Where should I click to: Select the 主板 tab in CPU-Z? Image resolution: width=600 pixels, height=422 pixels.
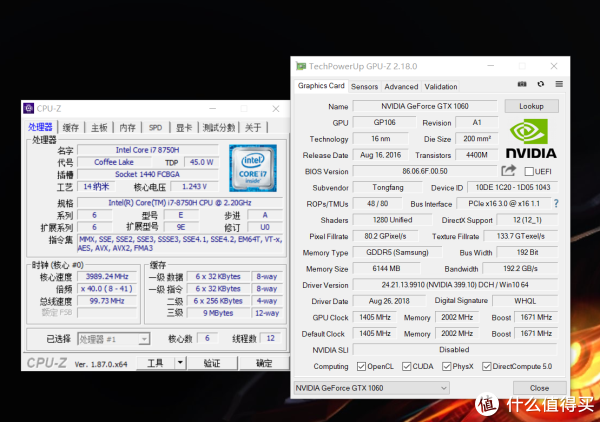point(99,127)
